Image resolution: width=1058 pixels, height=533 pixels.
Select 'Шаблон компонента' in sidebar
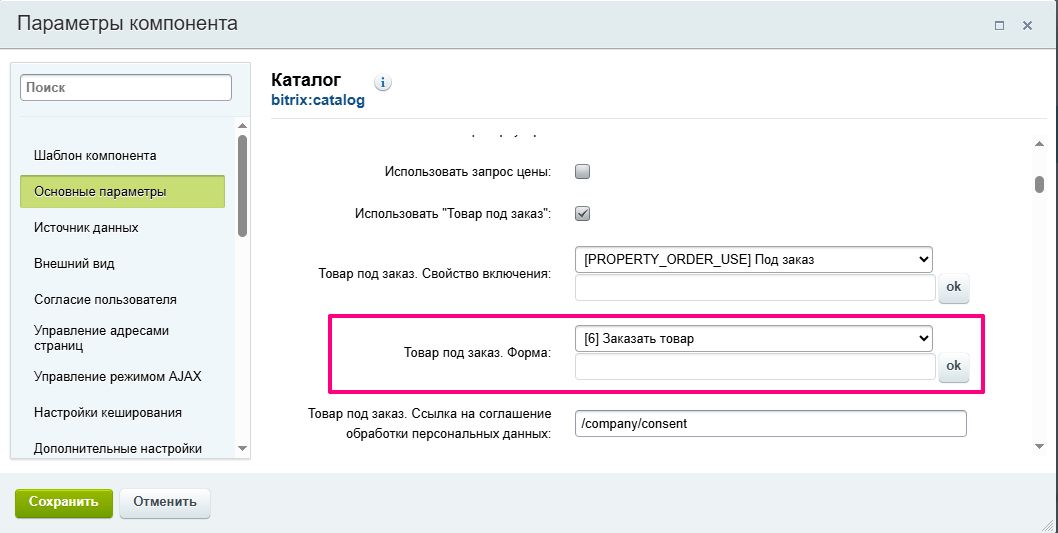95,156
